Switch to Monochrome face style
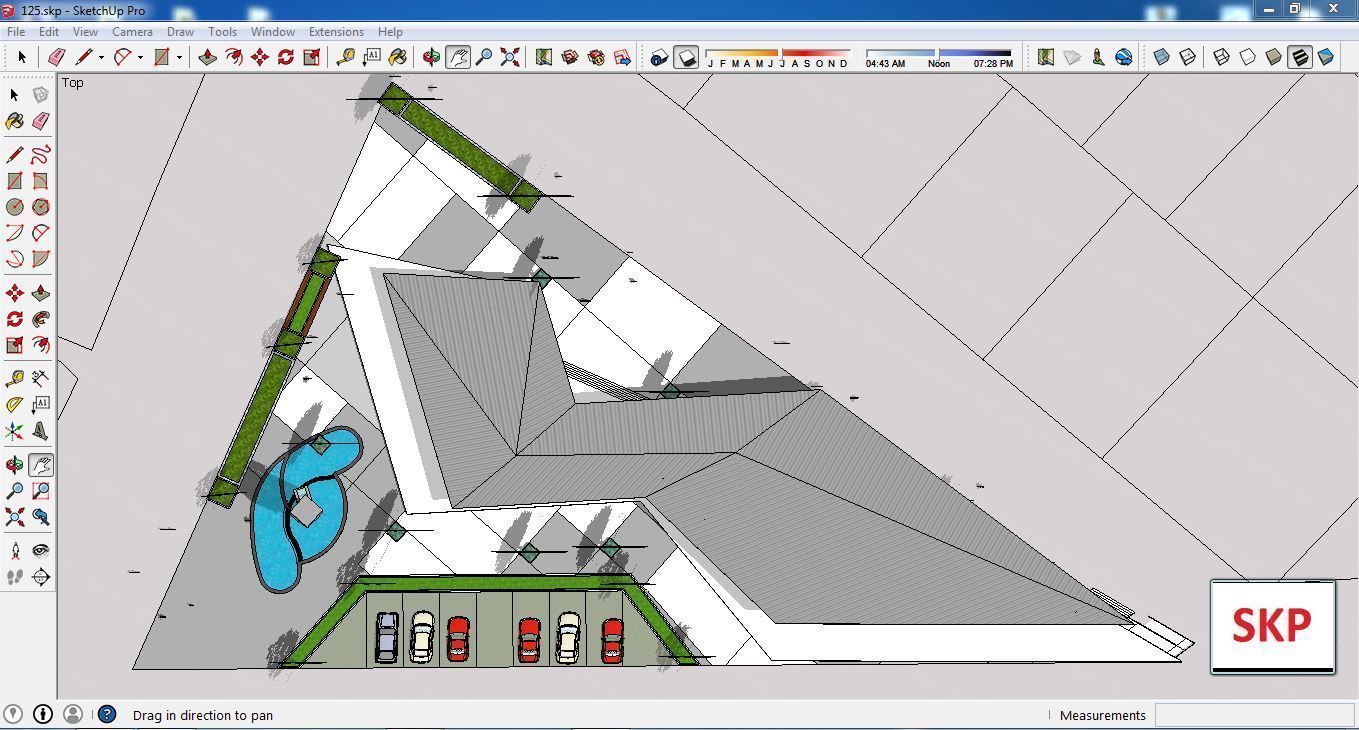This screenshot has width=1359, height=730. [1326, 57]
